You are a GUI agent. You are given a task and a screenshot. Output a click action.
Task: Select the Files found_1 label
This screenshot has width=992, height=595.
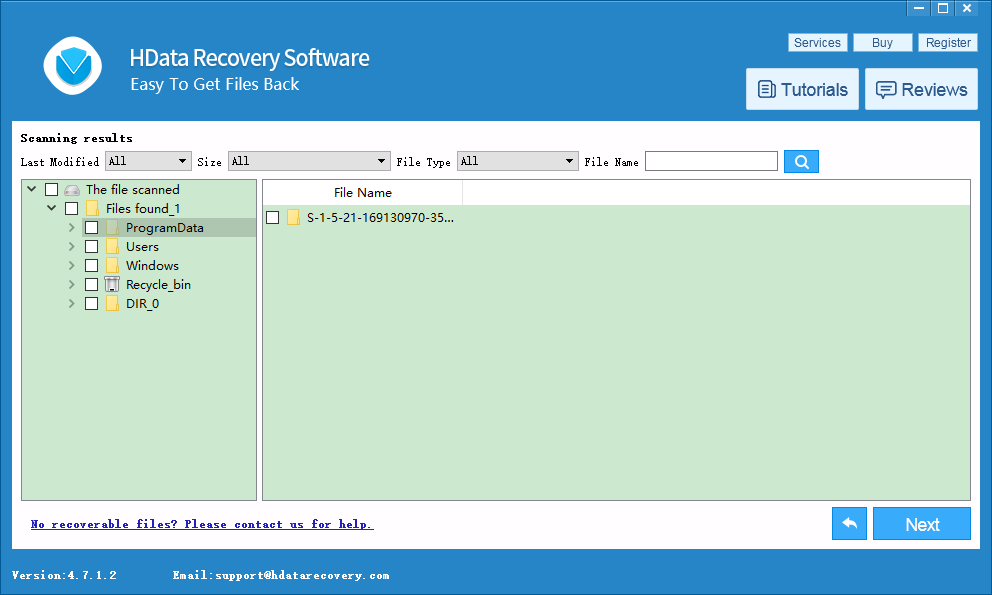(x=143, y=208)
